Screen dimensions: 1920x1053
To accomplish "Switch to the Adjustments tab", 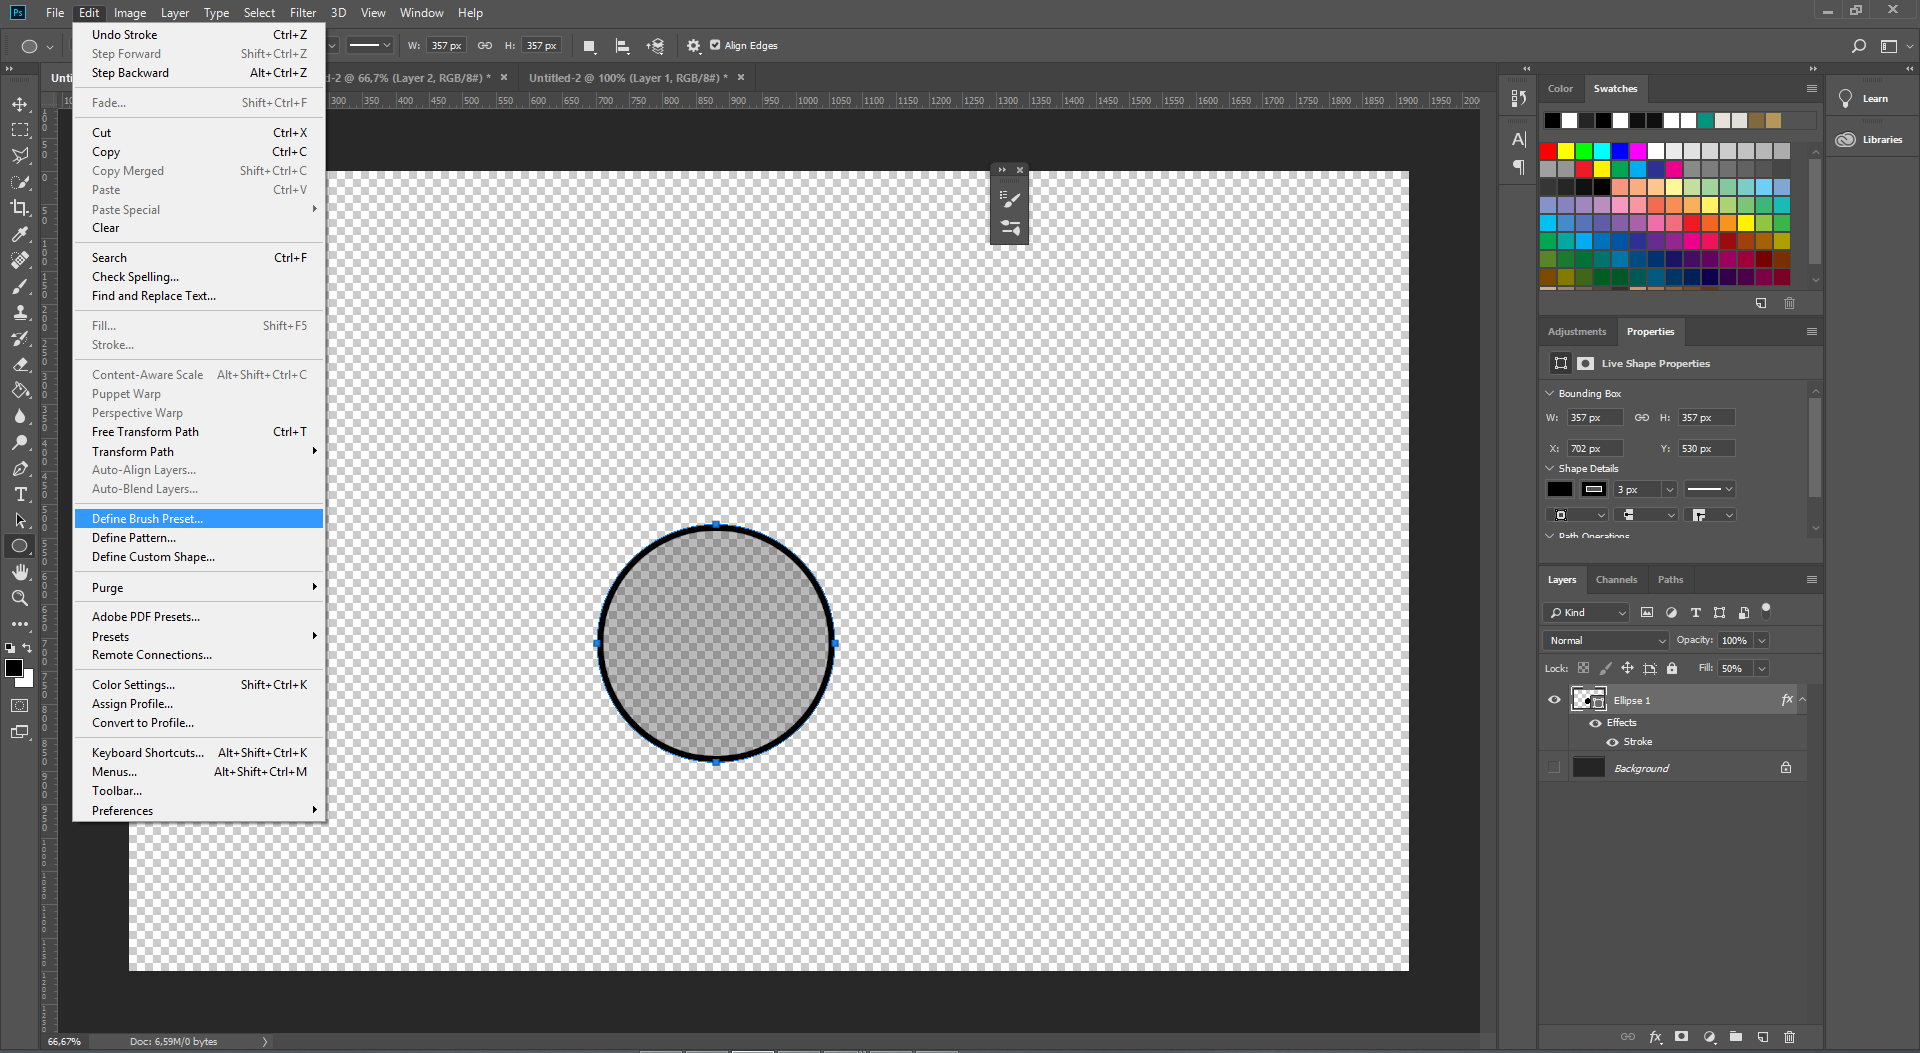I will click(1577, 332).
